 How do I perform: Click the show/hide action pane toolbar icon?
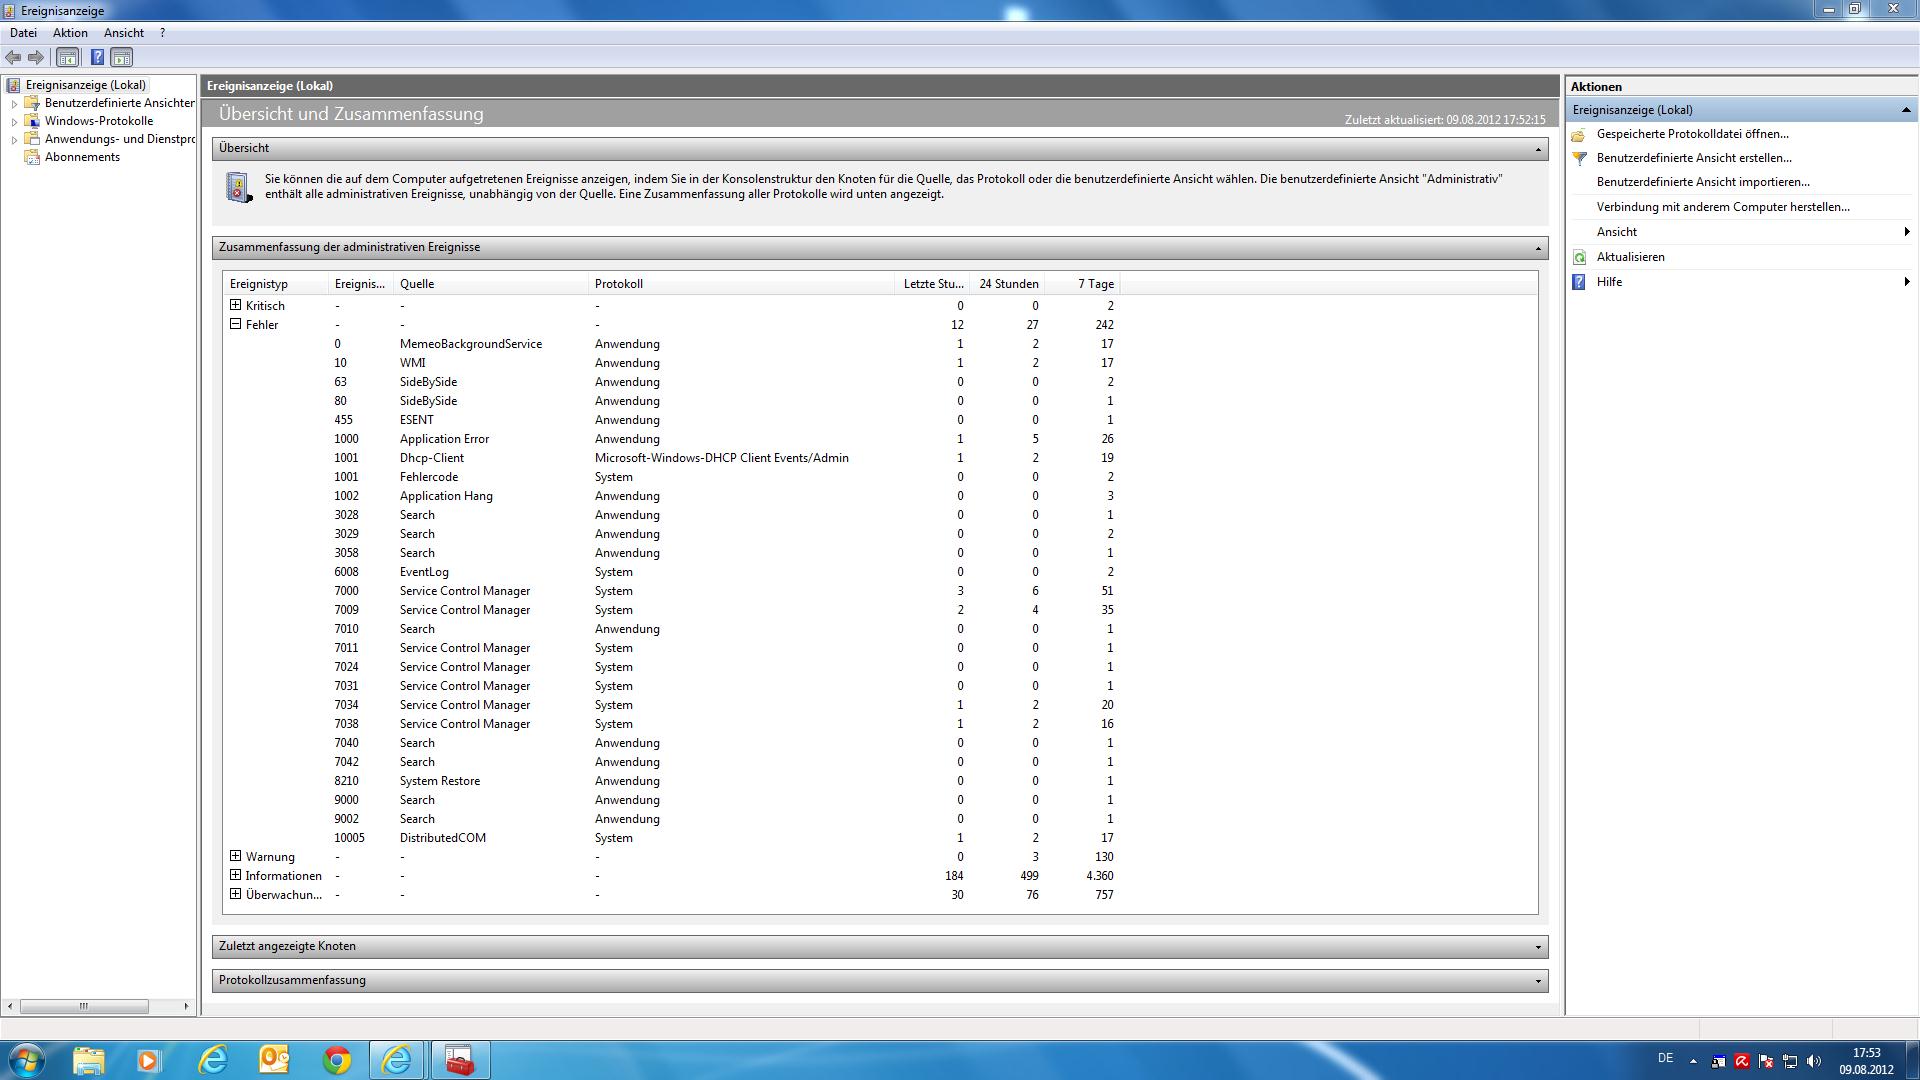[x=121, y=57]
